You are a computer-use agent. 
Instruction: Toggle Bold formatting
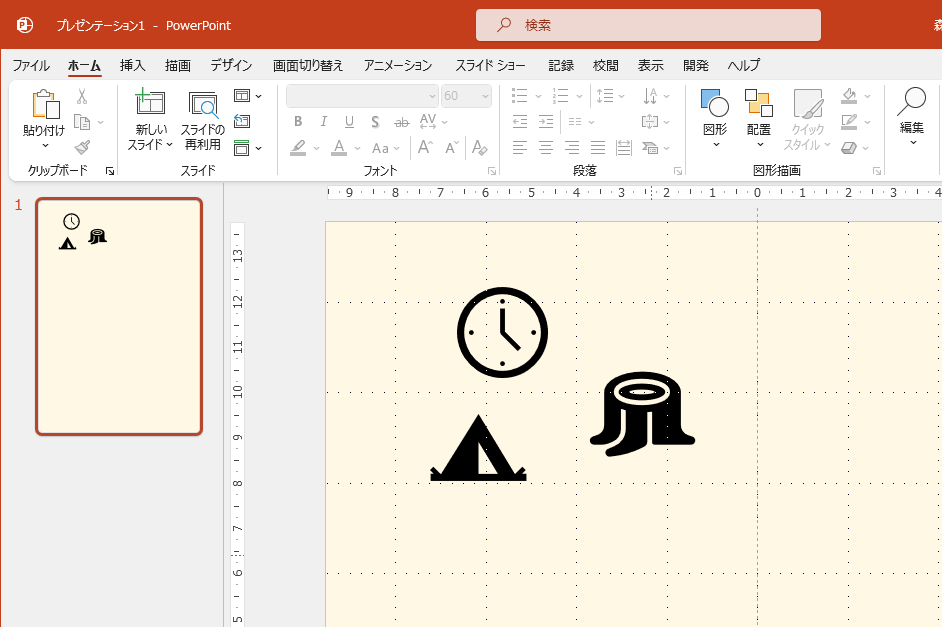click(298, 122)
